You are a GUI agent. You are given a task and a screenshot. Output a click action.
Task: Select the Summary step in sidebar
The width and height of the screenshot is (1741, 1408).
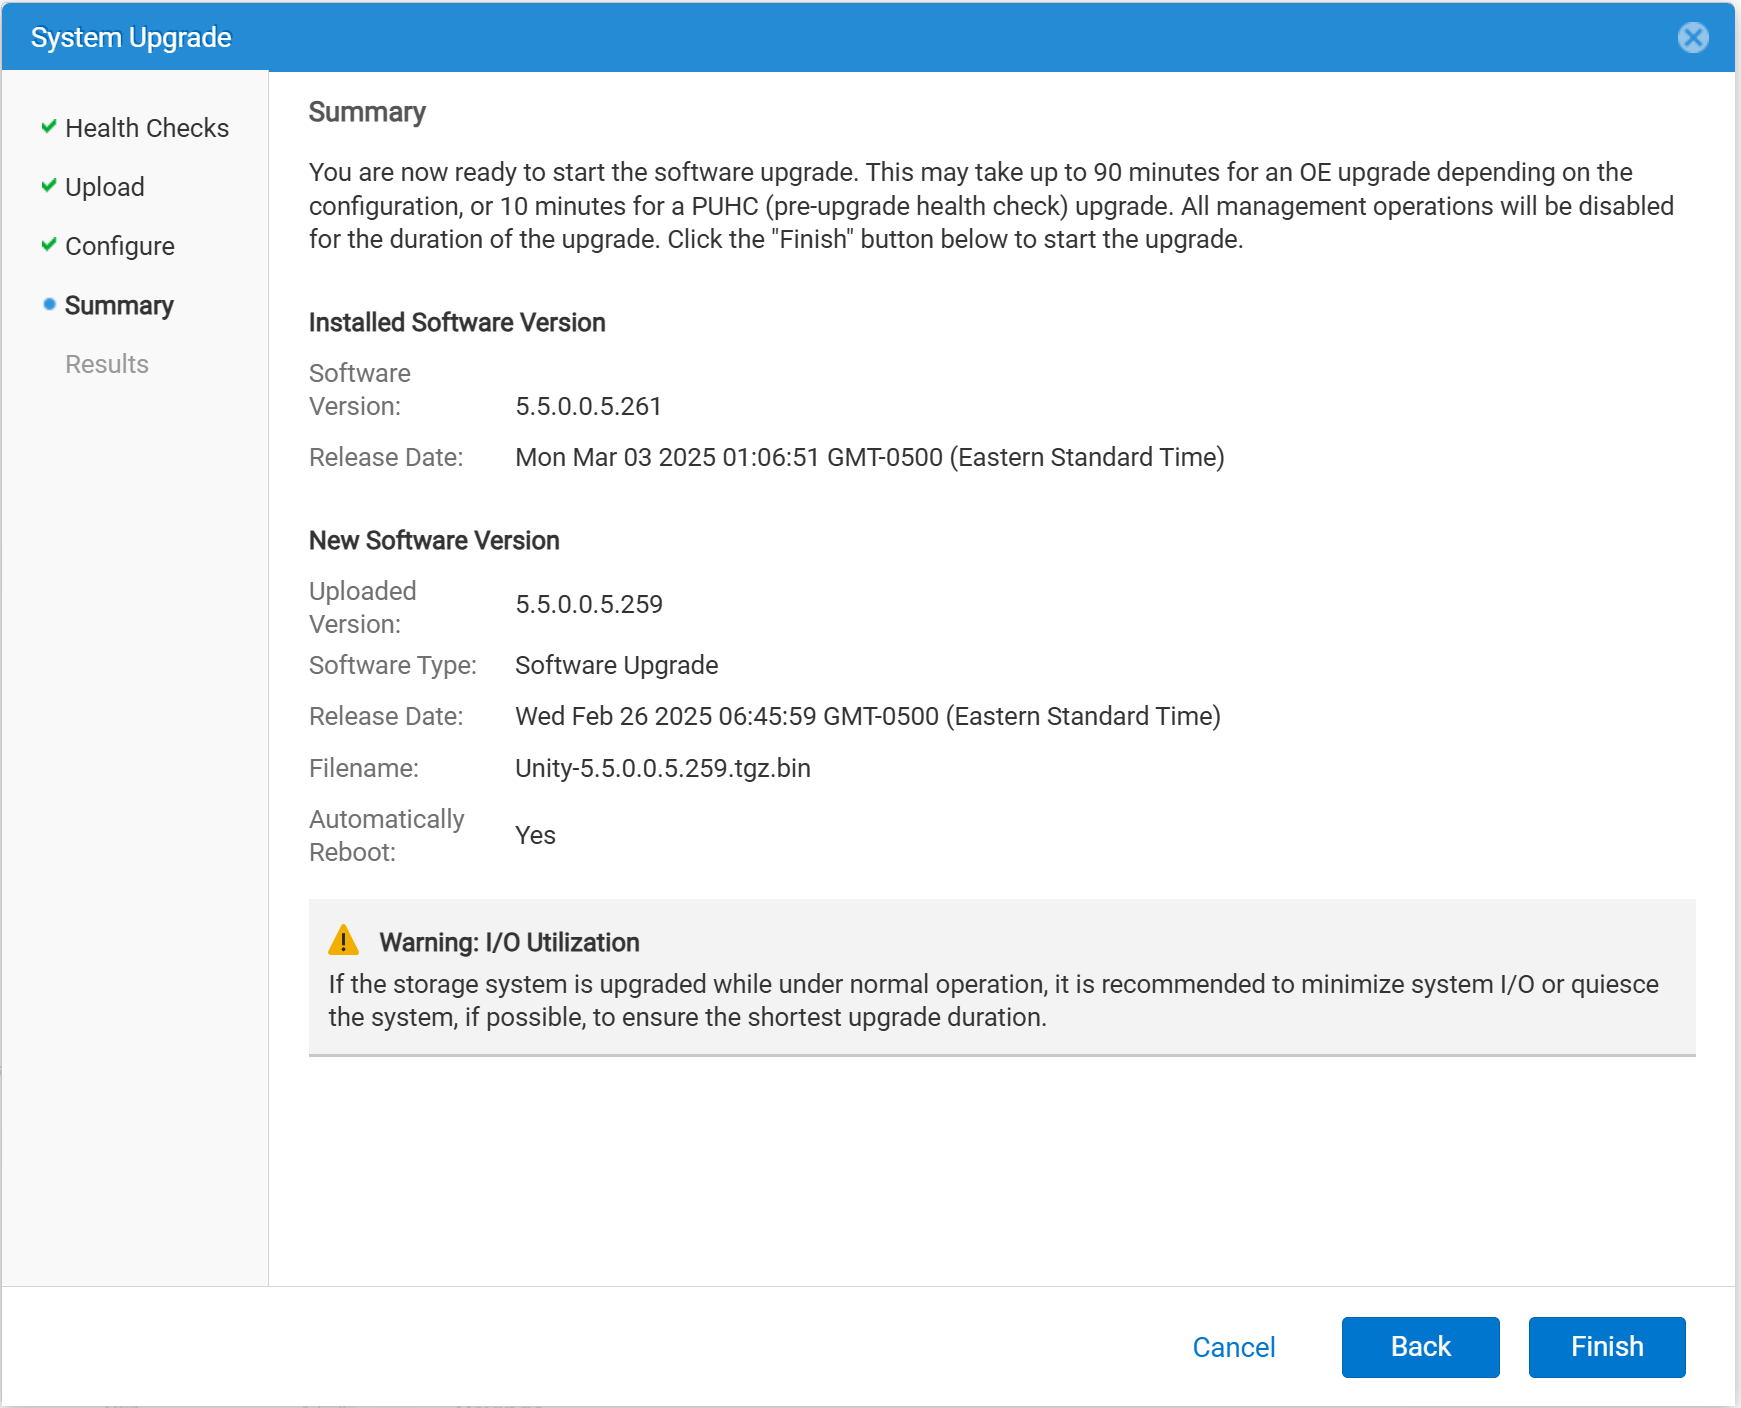pyautogui.click(x=119, y=305)
